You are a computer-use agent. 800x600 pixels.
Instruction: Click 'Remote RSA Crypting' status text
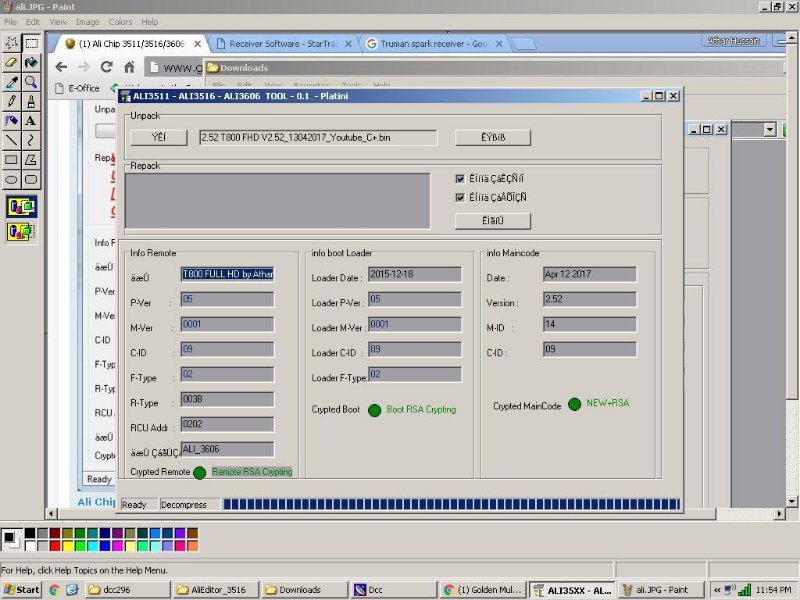click(252, 472)
